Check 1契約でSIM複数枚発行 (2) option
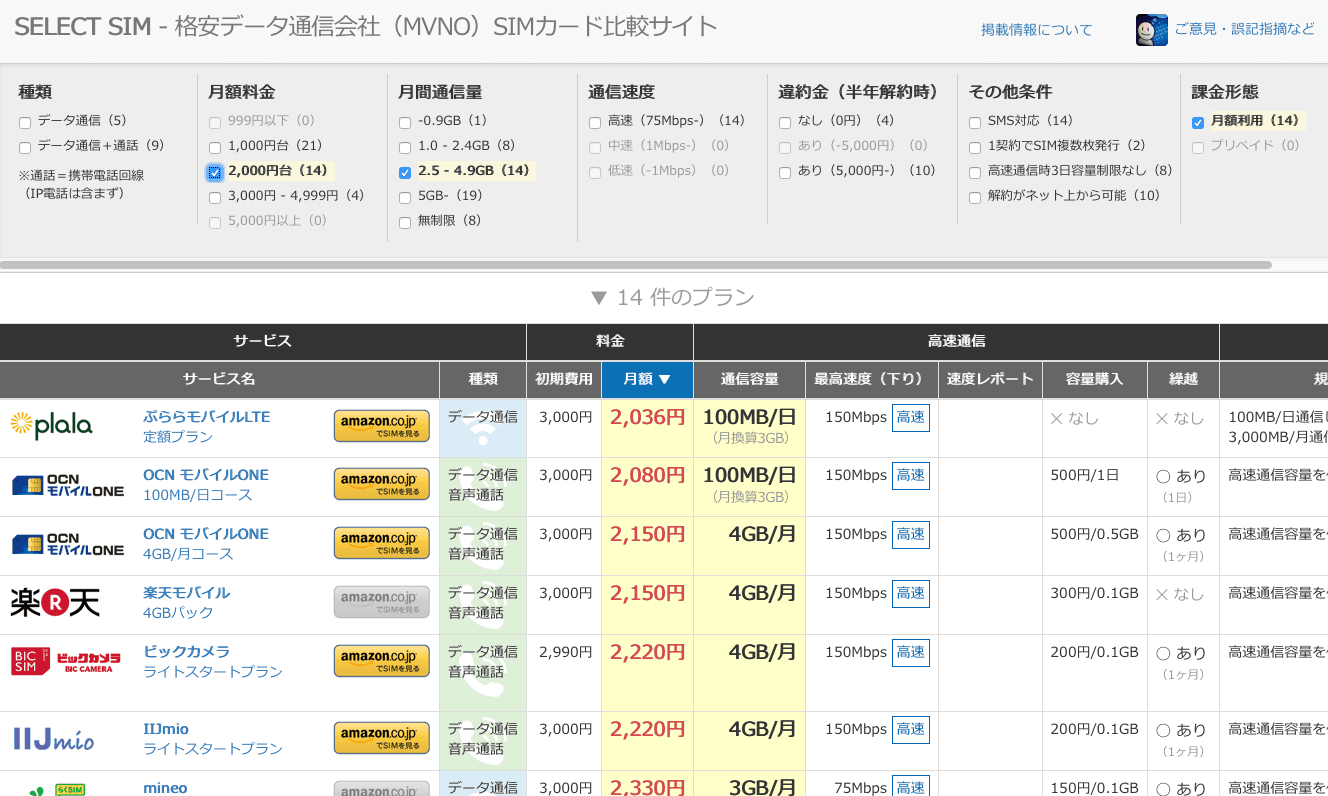 point(975,147)
